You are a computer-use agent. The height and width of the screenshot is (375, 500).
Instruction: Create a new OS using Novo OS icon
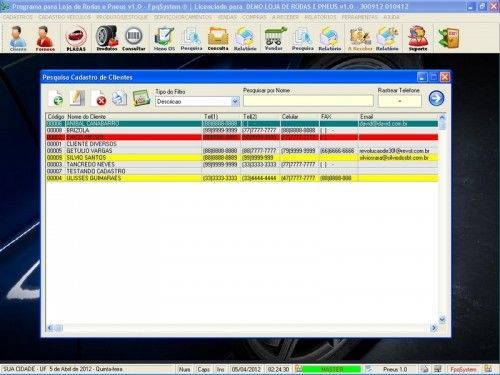point(164,38)
